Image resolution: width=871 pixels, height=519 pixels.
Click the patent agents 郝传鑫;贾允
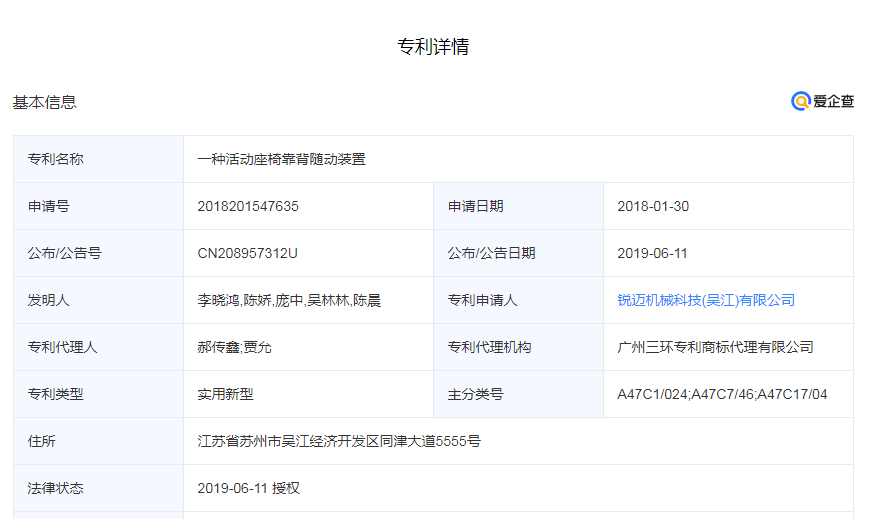pyautogui.click(x=234, y=347)
